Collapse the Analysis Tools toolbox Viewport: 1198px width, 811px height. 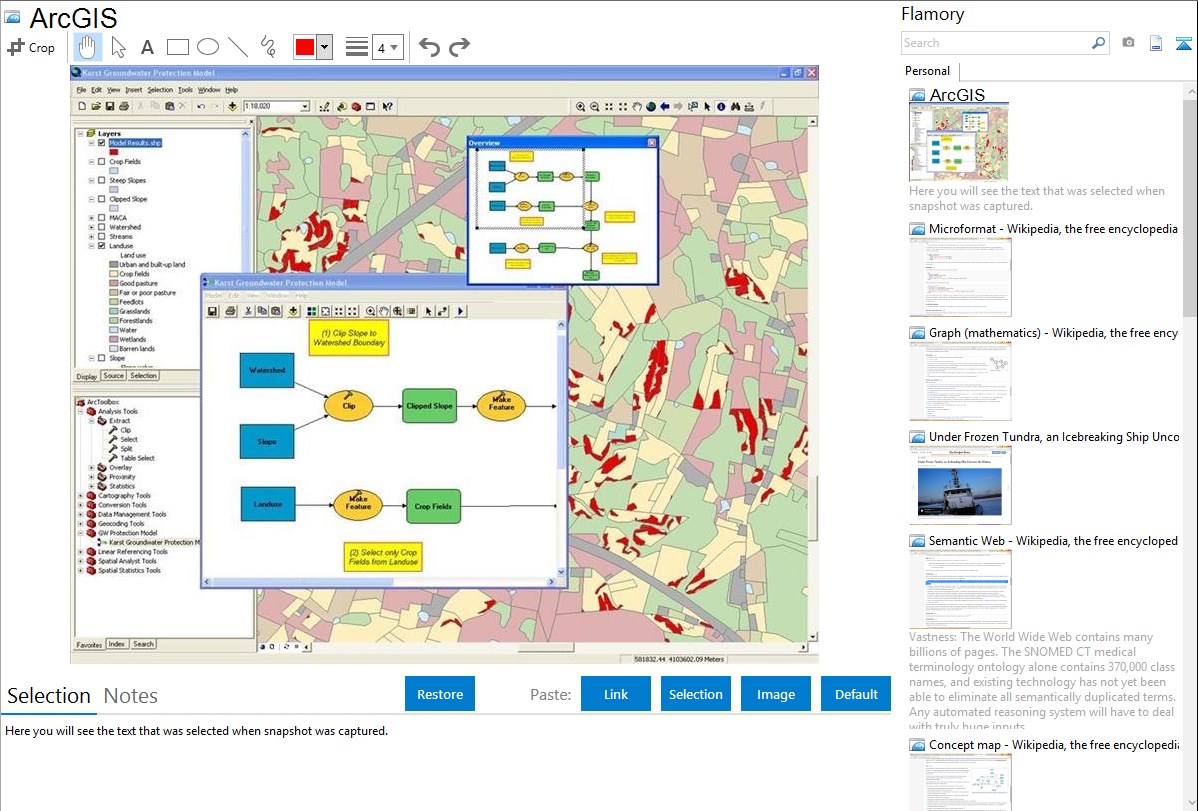point(80,411)
